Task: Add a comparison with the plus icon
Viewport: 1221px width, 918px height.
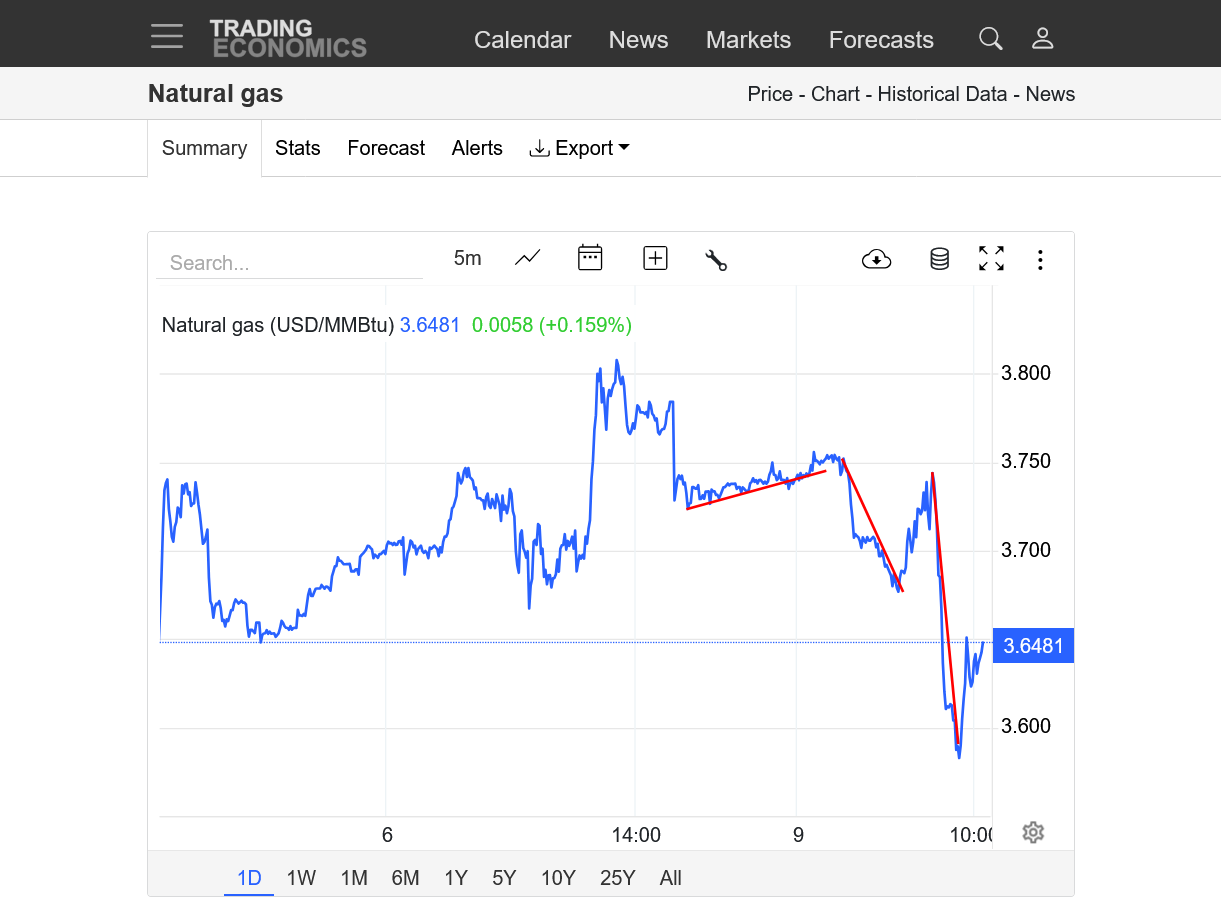Action: [655, 258]
